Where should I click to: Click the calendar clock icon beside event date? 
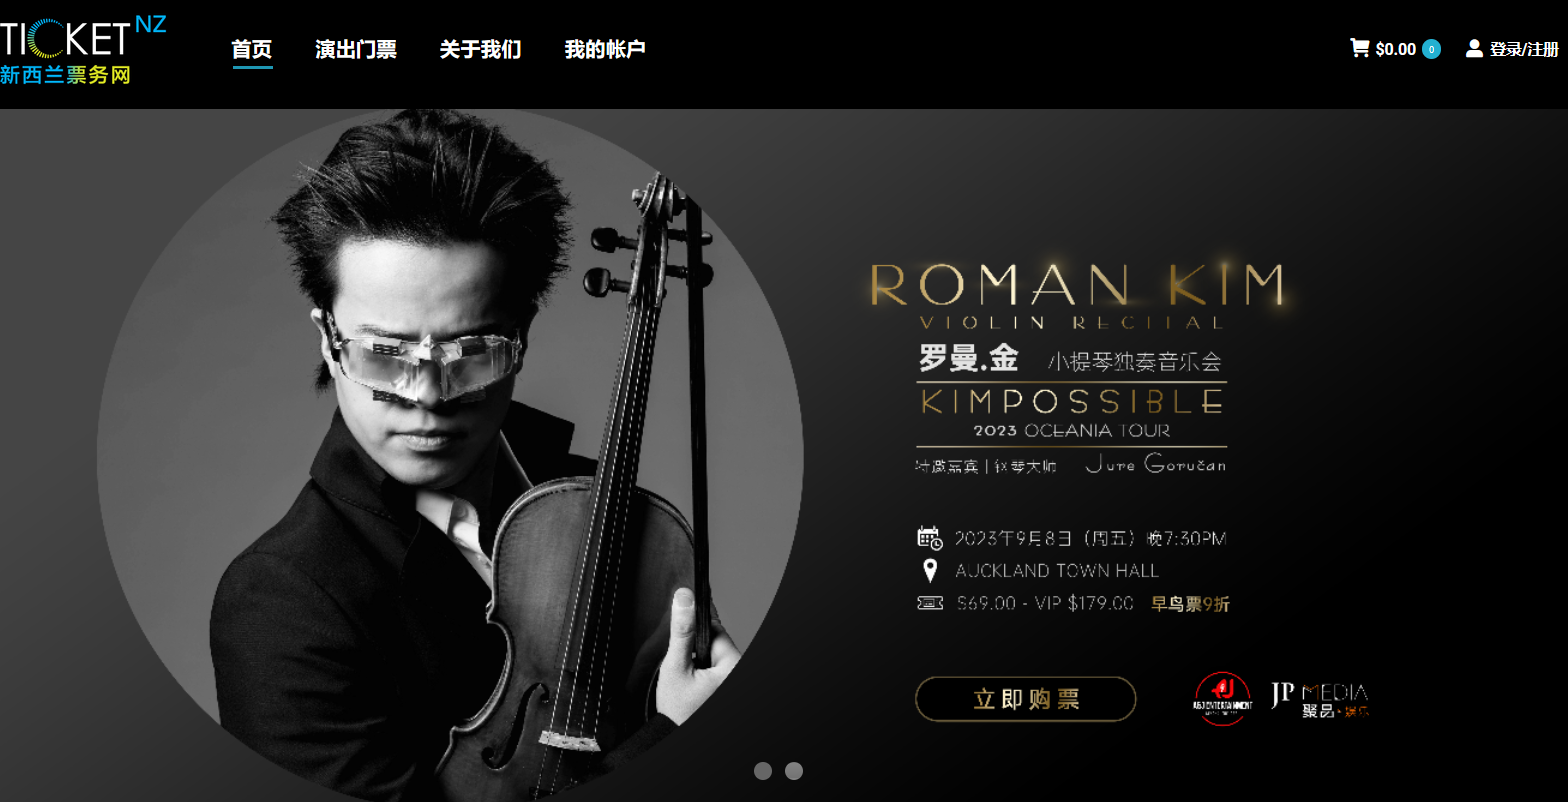tap(930, 538)
